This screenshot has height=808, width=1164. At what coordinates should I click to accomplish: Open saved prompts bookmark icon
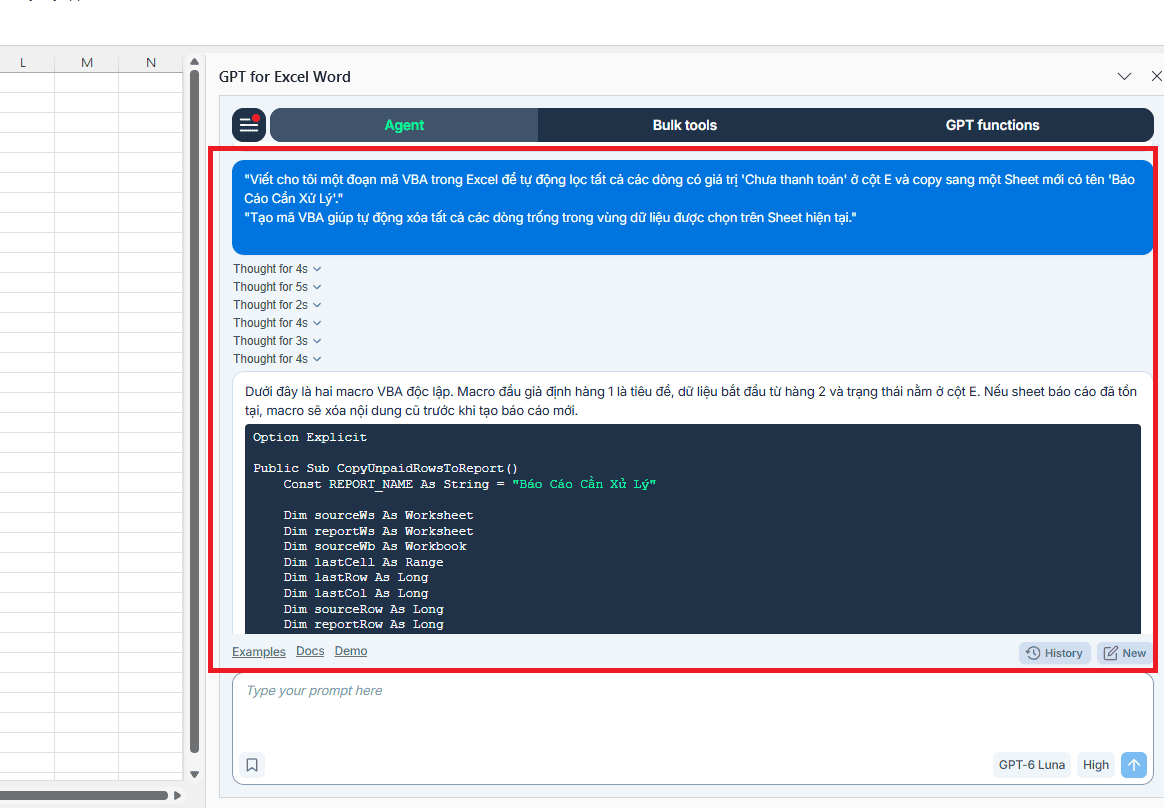[252, 765]
